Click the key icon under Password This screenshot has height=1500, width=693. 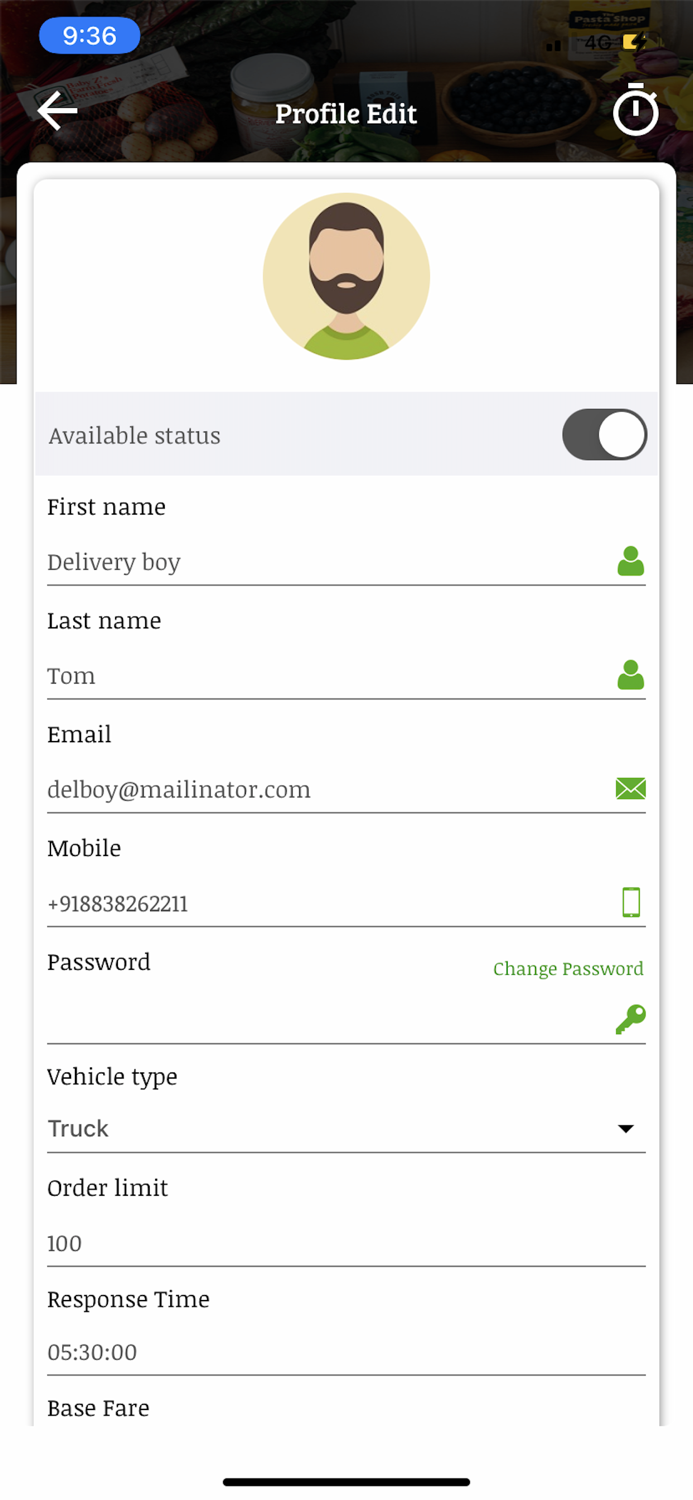click(x=630, y=1018)
